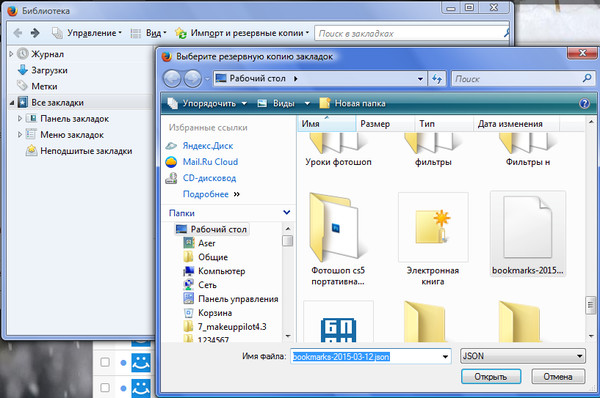
Task: Click the Поиск в закладках search field
Action: pos(411,33)
